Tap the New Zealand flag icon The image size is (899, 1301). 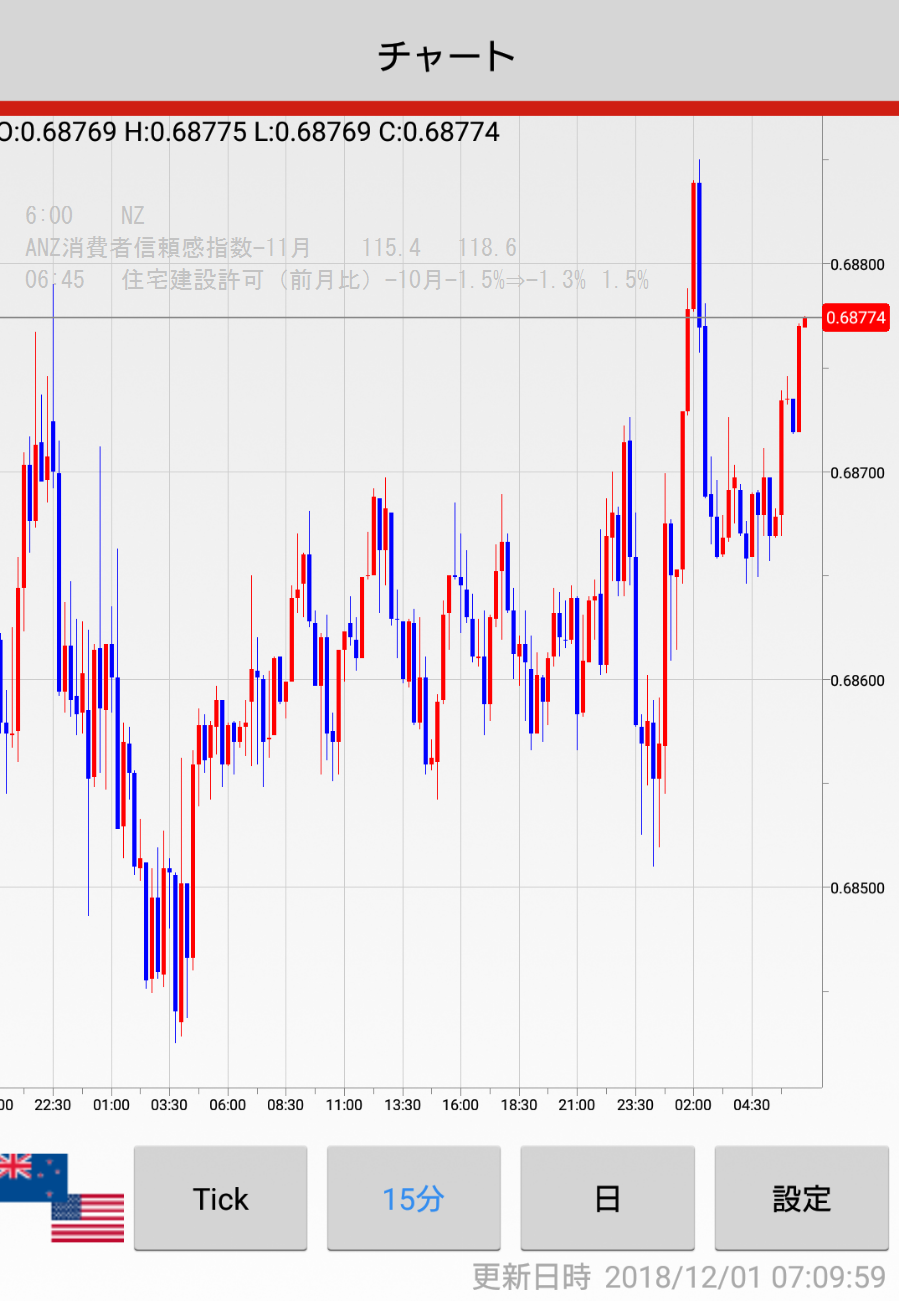coord(32,1177)
